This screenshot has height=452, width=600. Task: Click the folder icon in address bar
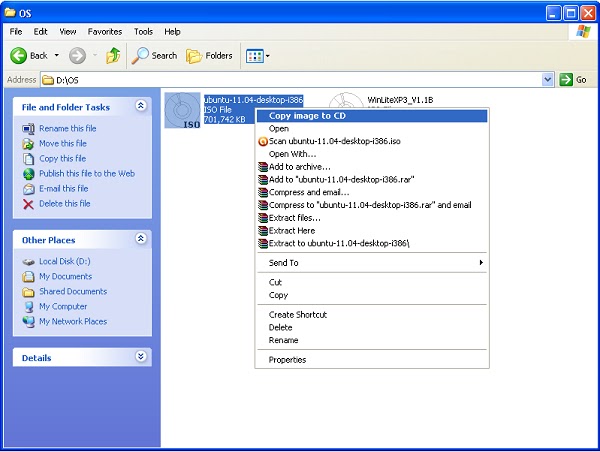coord(48,80)
